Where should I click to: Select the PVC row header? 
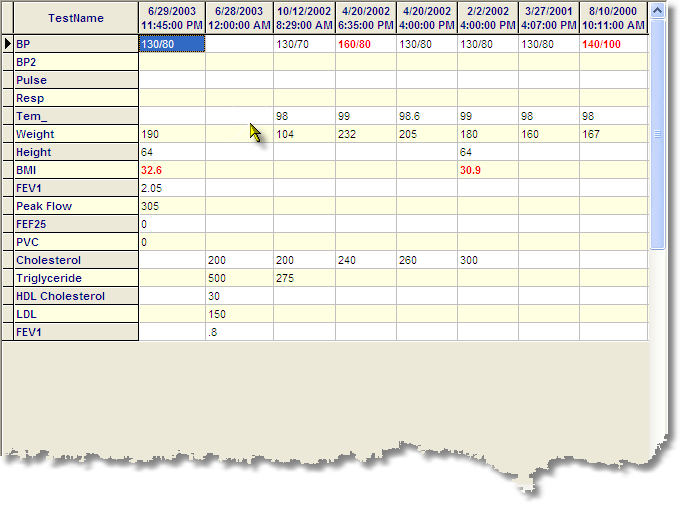(76, 242)
